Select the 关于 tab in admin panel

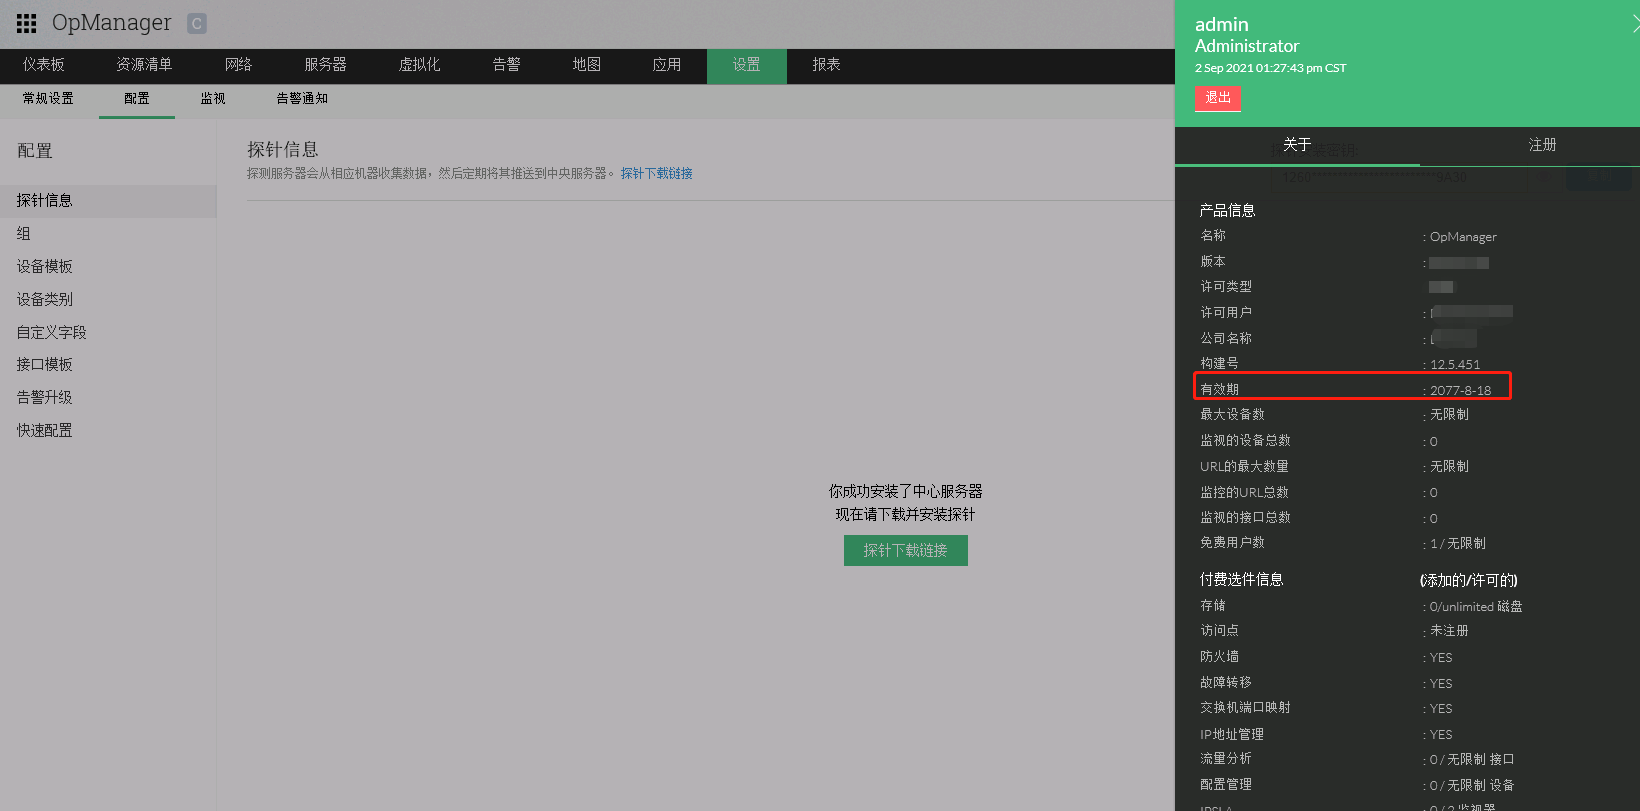[1296, 145]
